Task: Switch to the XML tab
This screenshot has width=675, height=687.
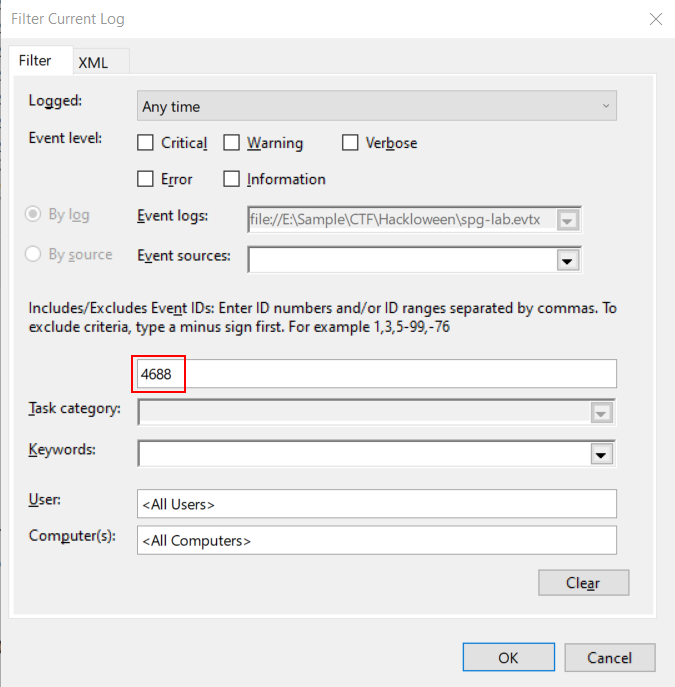Action: click(x=93, y=62)
